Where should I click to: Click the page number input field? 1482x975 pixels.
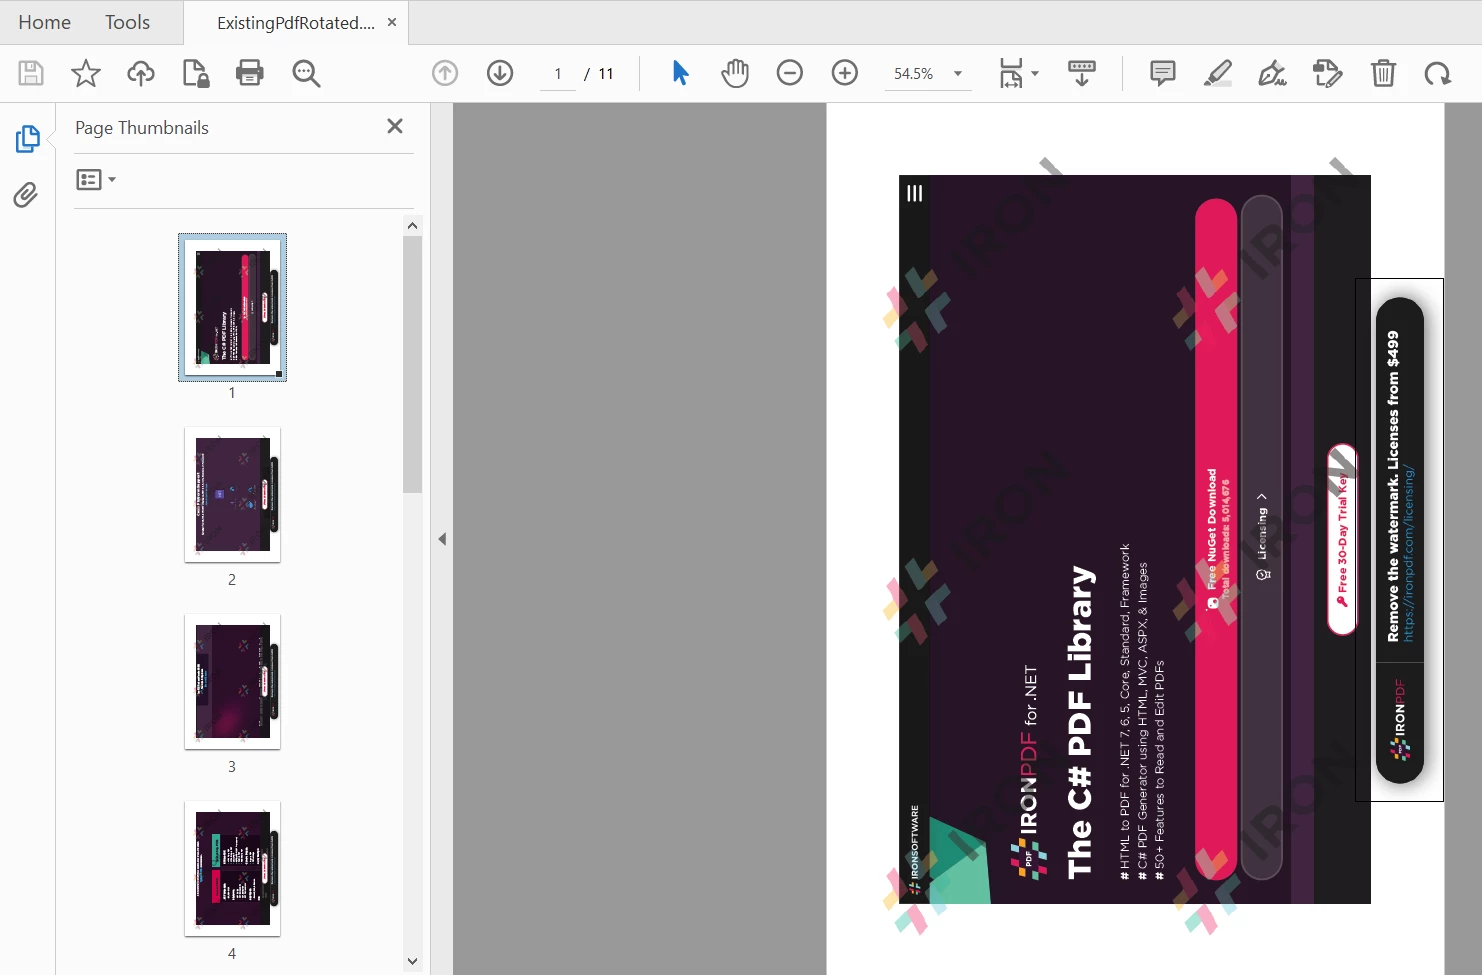tap(558, 74)
